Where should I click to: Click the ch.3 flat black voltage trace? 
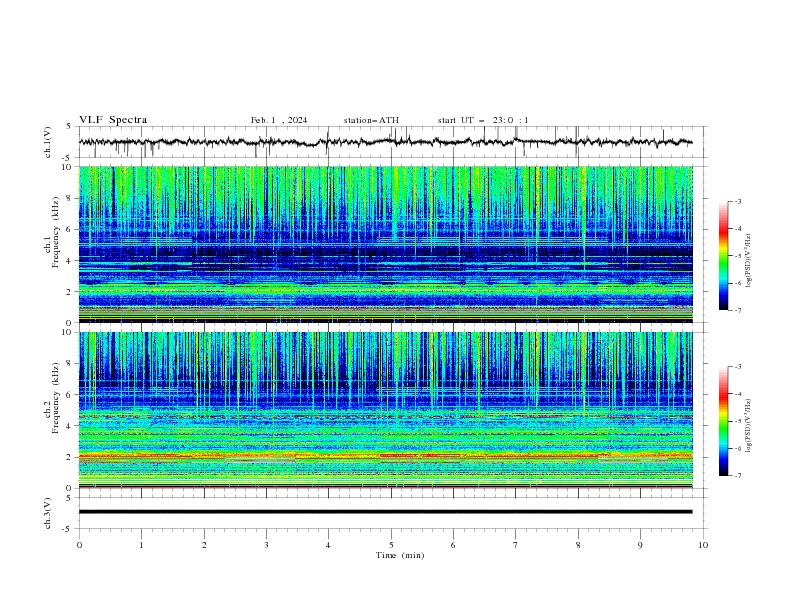click(385, 512)
